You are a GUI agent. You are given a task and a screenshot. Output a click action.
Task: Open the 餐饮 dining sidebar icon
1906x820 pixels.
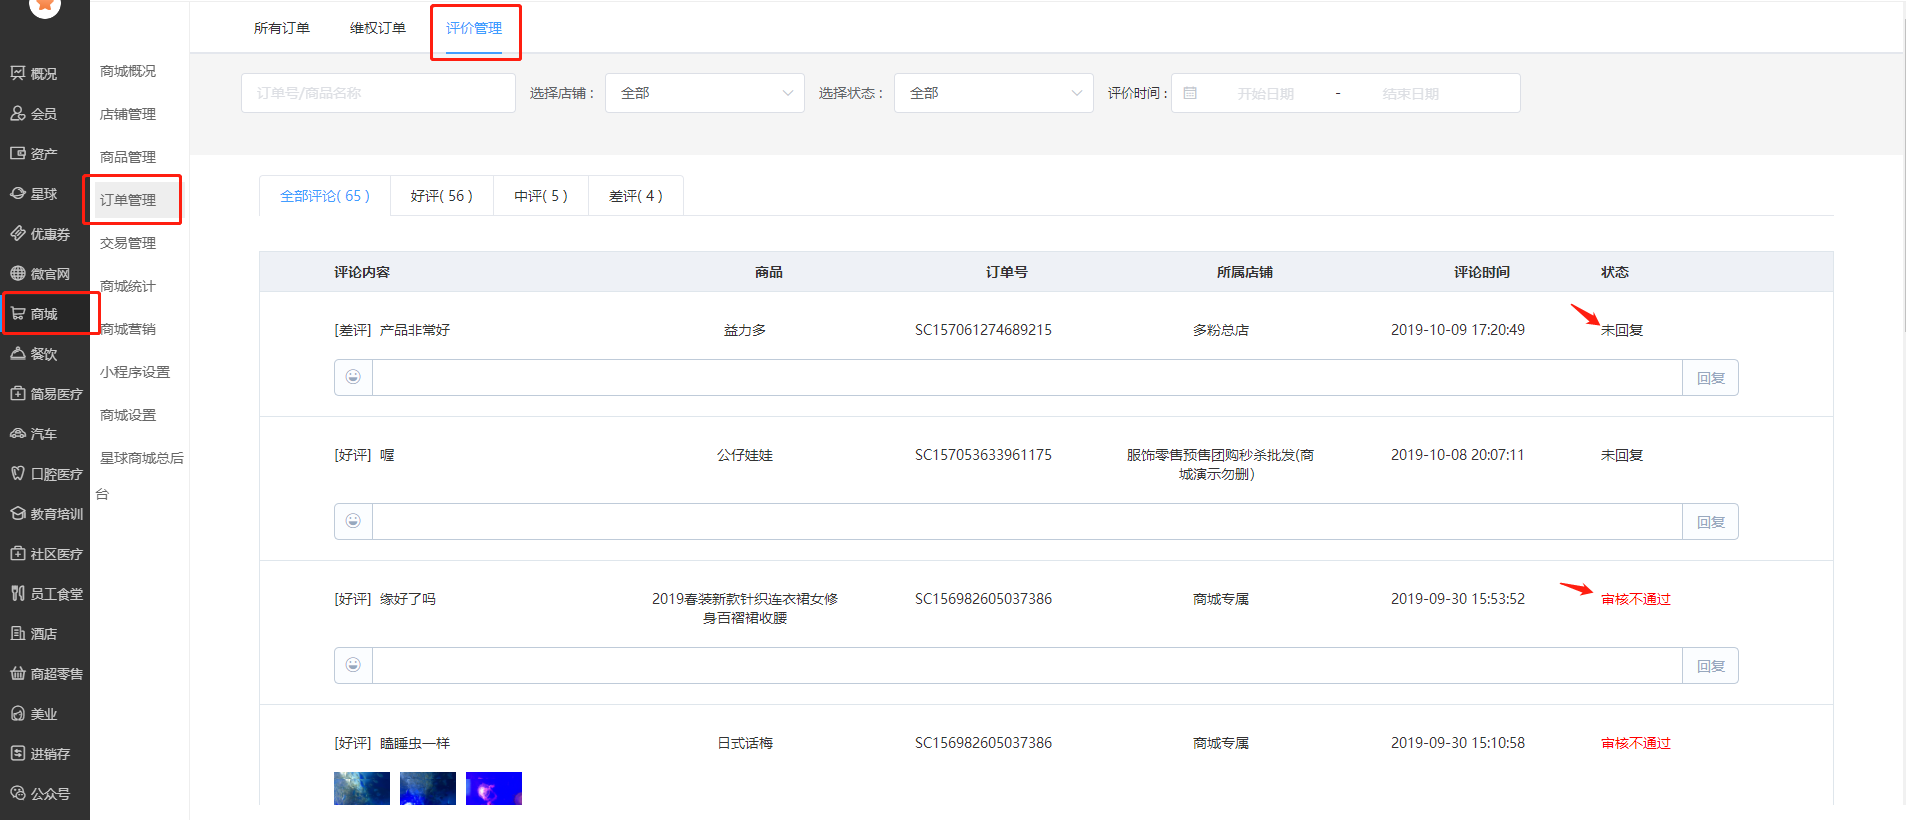tap(18, 353)
